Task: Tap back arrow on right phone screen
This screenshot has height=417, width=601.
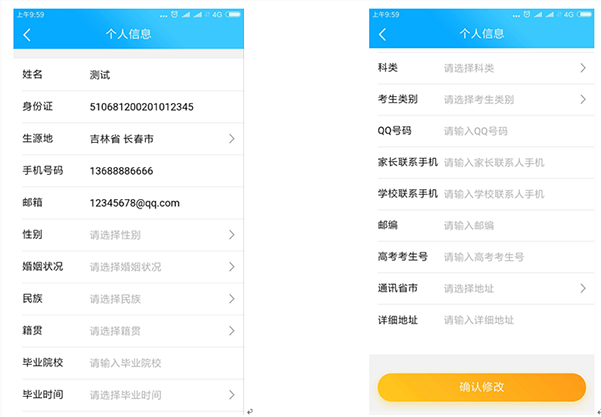Action: 382,34
